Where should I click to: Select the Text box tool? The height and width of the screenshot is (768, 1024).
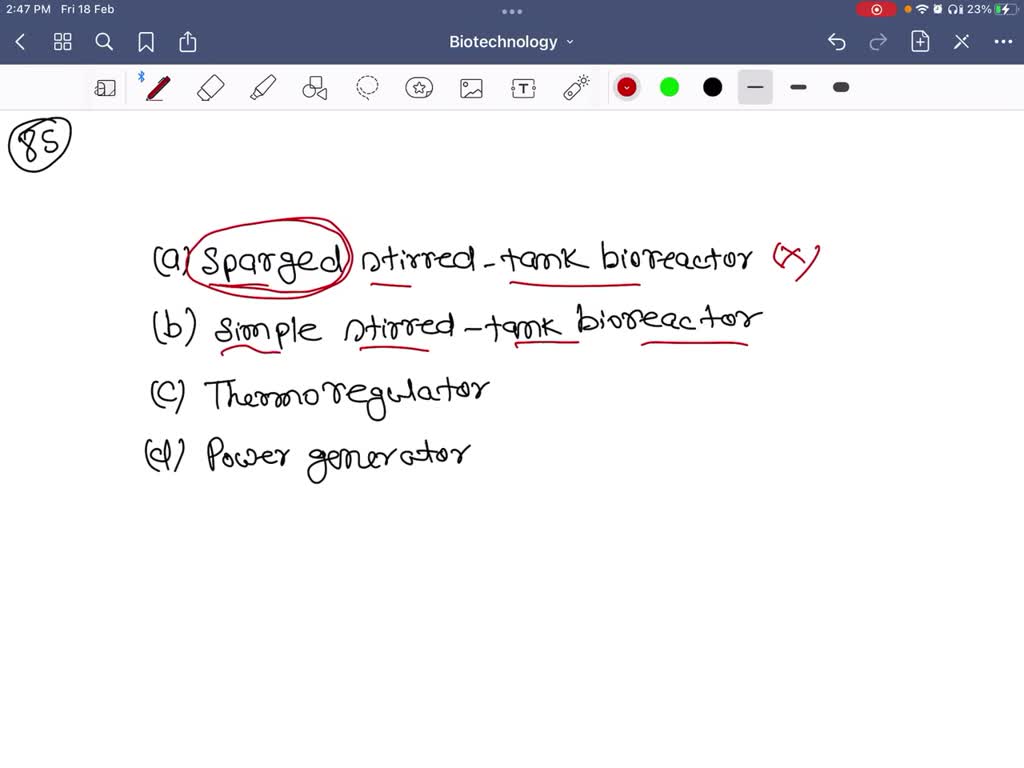pyautogui.click(x=522, y=87)
